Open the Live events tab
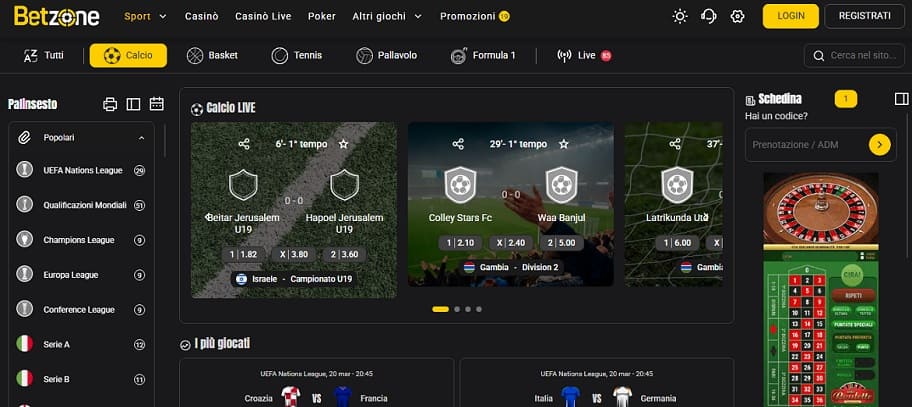 (x=584, y=56)
